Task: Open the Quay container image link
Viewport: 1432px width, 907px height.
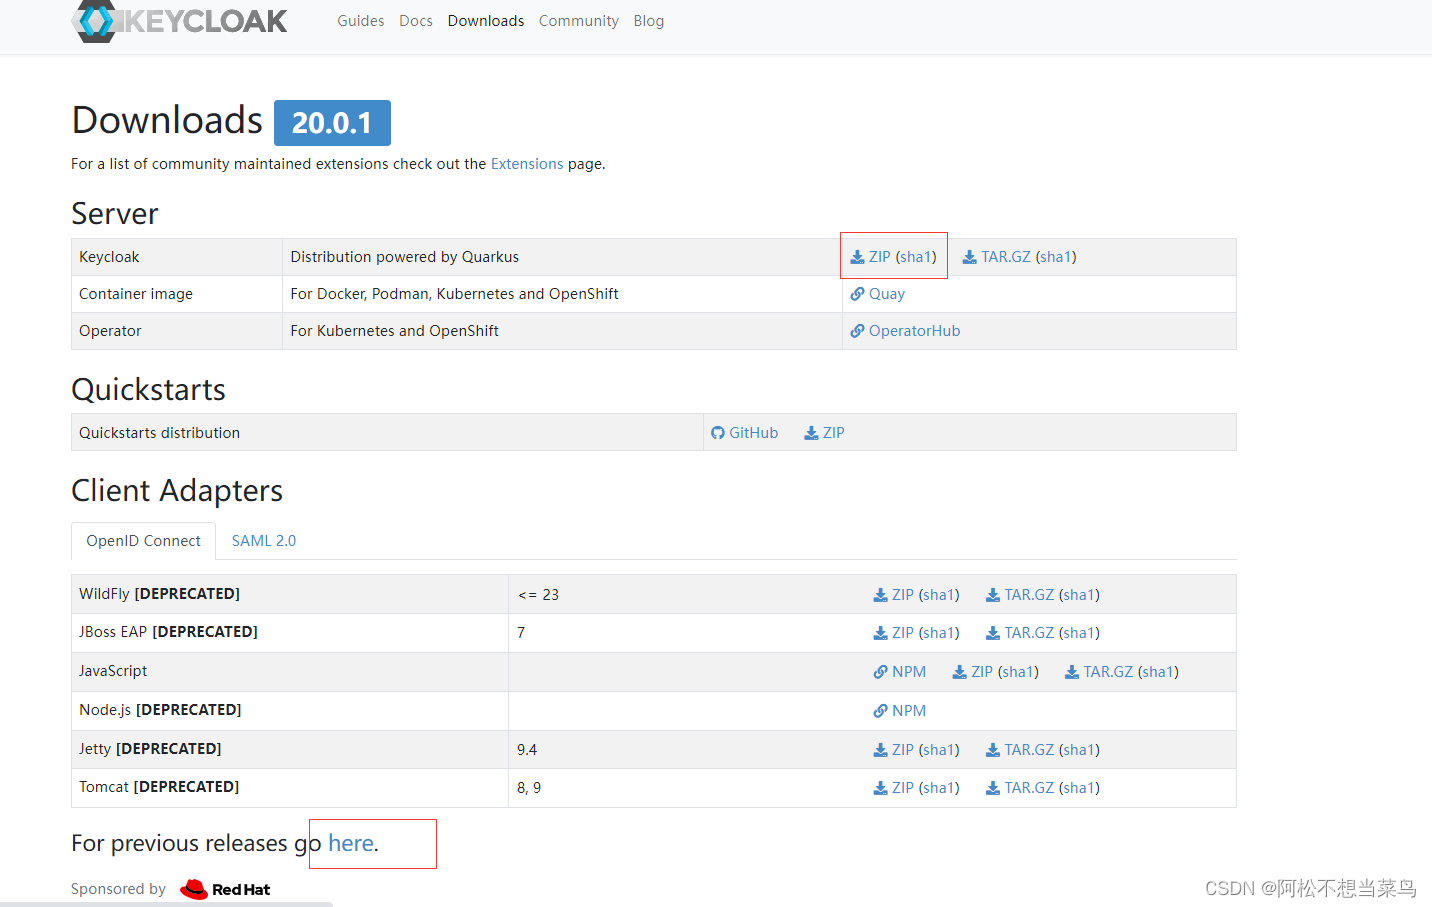Action: pos(887,294)
